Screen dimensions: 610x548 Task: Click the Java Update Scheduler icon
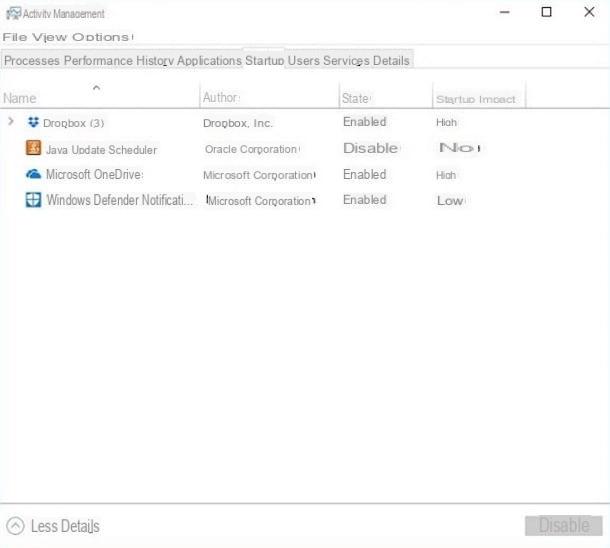coord(33,148)
